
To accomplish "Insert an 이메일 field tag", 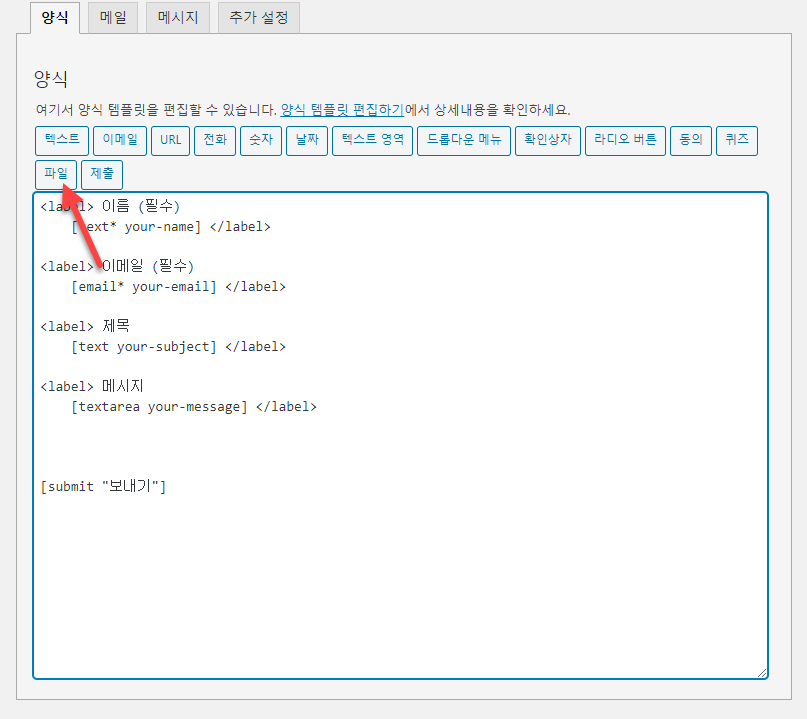I will [120, 141].
